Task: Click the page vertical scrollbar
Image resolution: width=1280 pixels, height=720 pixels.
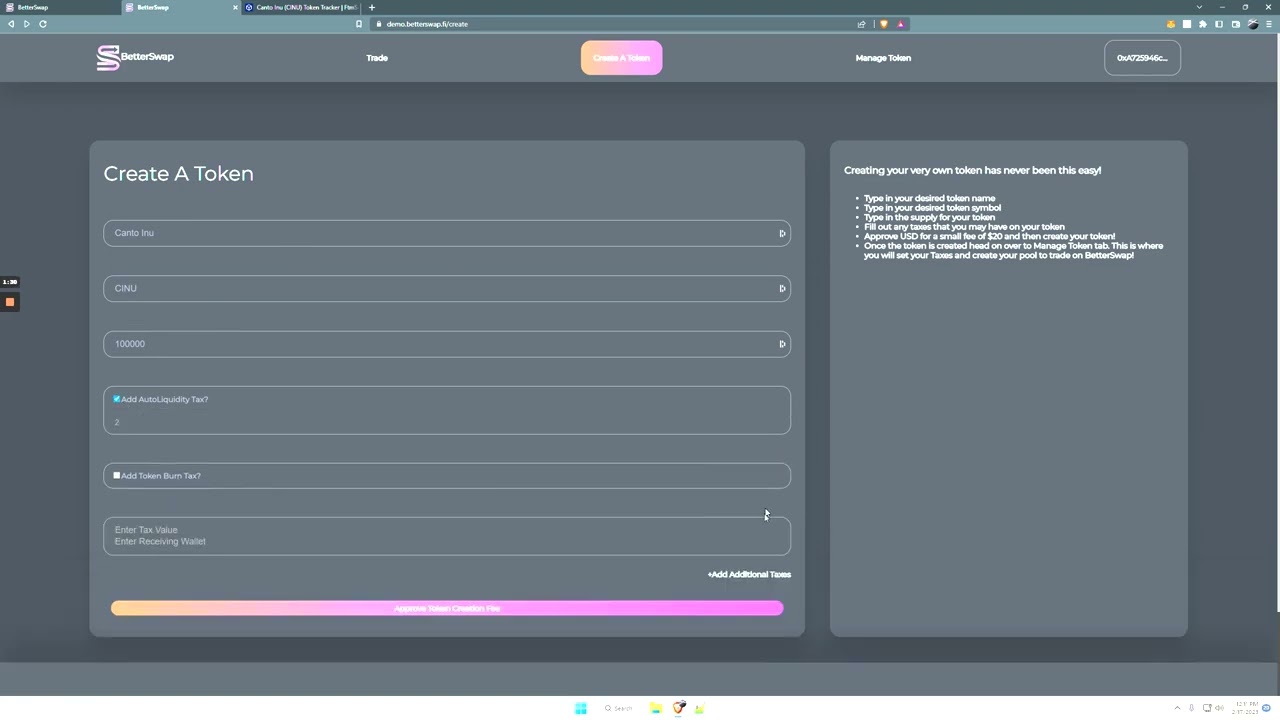Action: pos(1276,320)
